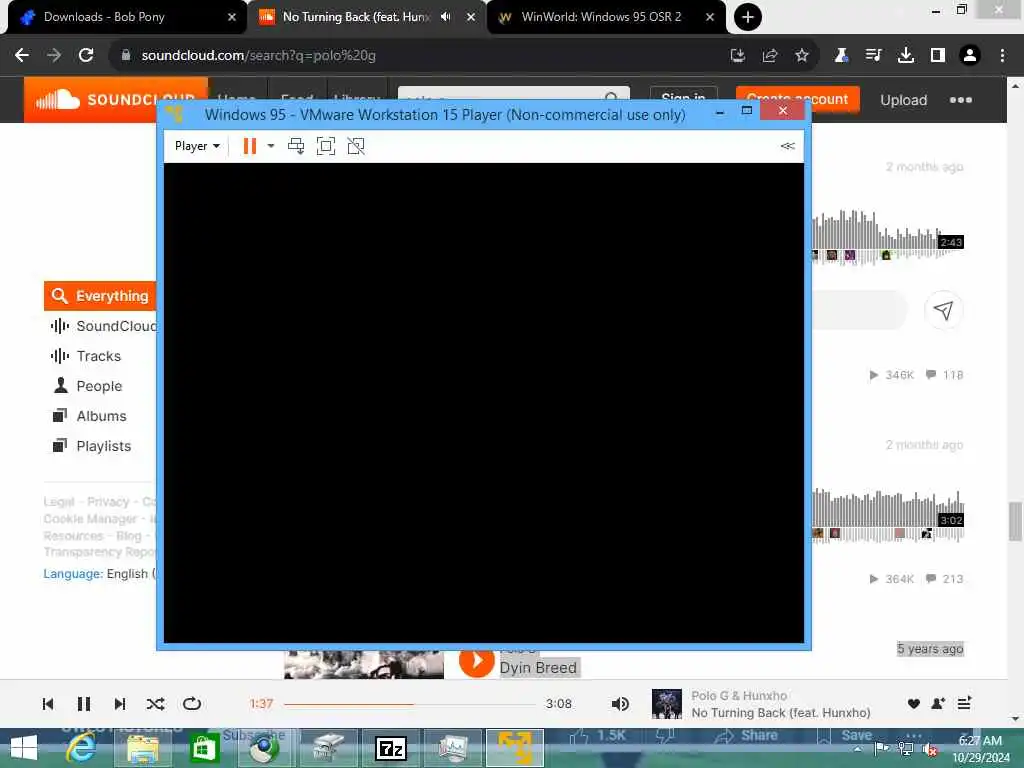
Task: Open the Windows Start button
Action: 24,748
